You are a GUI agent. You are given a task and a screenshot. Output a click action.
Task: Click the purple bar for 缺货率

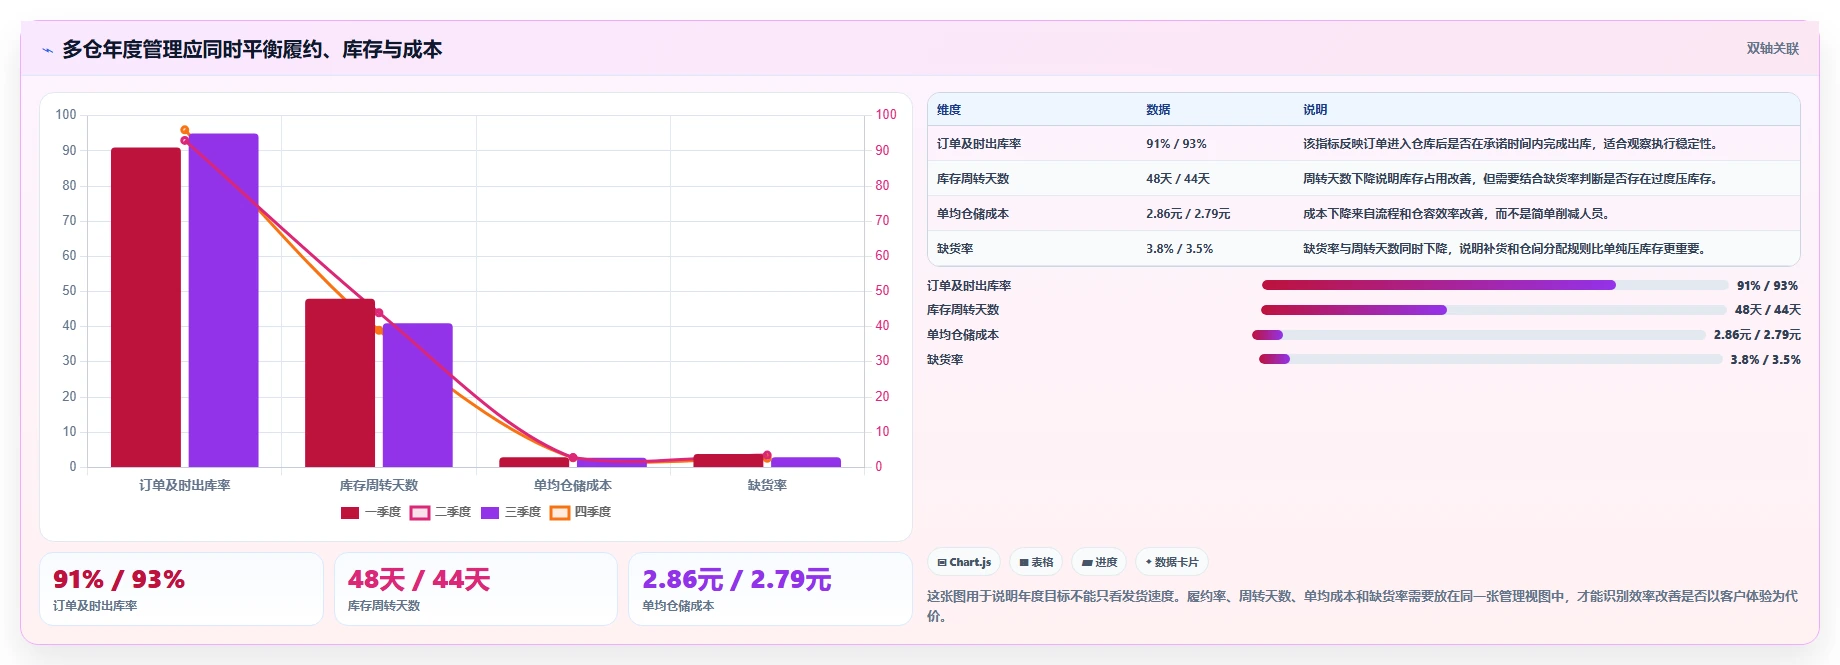click(x=806, y=462)
